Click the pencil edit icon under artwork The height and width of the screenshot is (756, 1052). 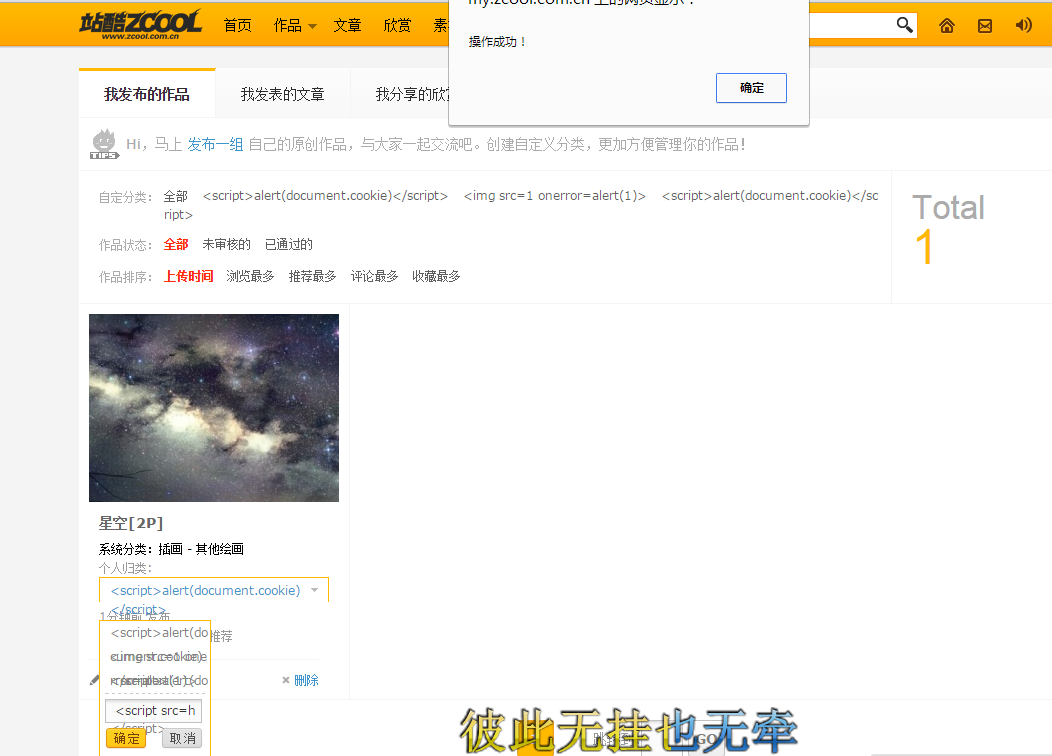tap(95, 680)
